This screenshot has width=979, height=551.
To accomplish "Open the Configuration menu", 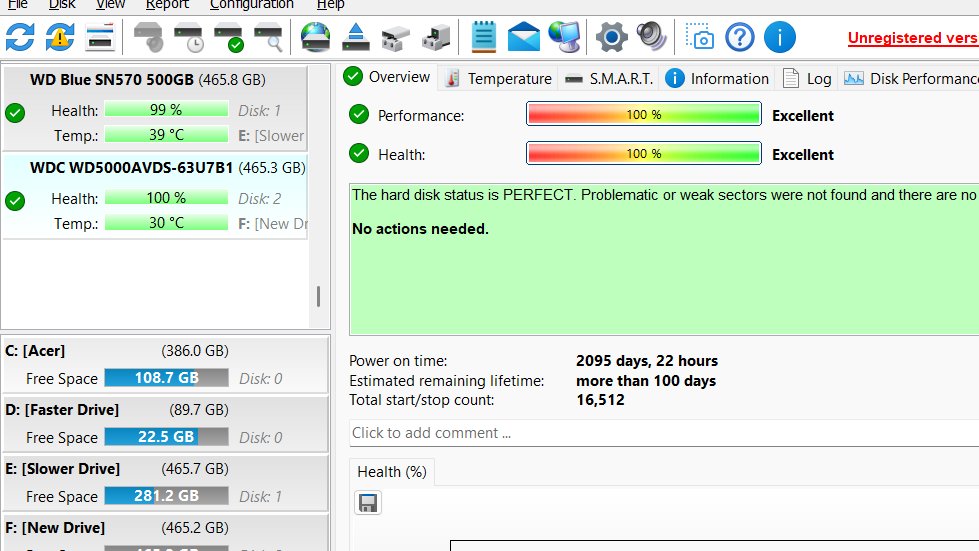I will pos(252,5).
